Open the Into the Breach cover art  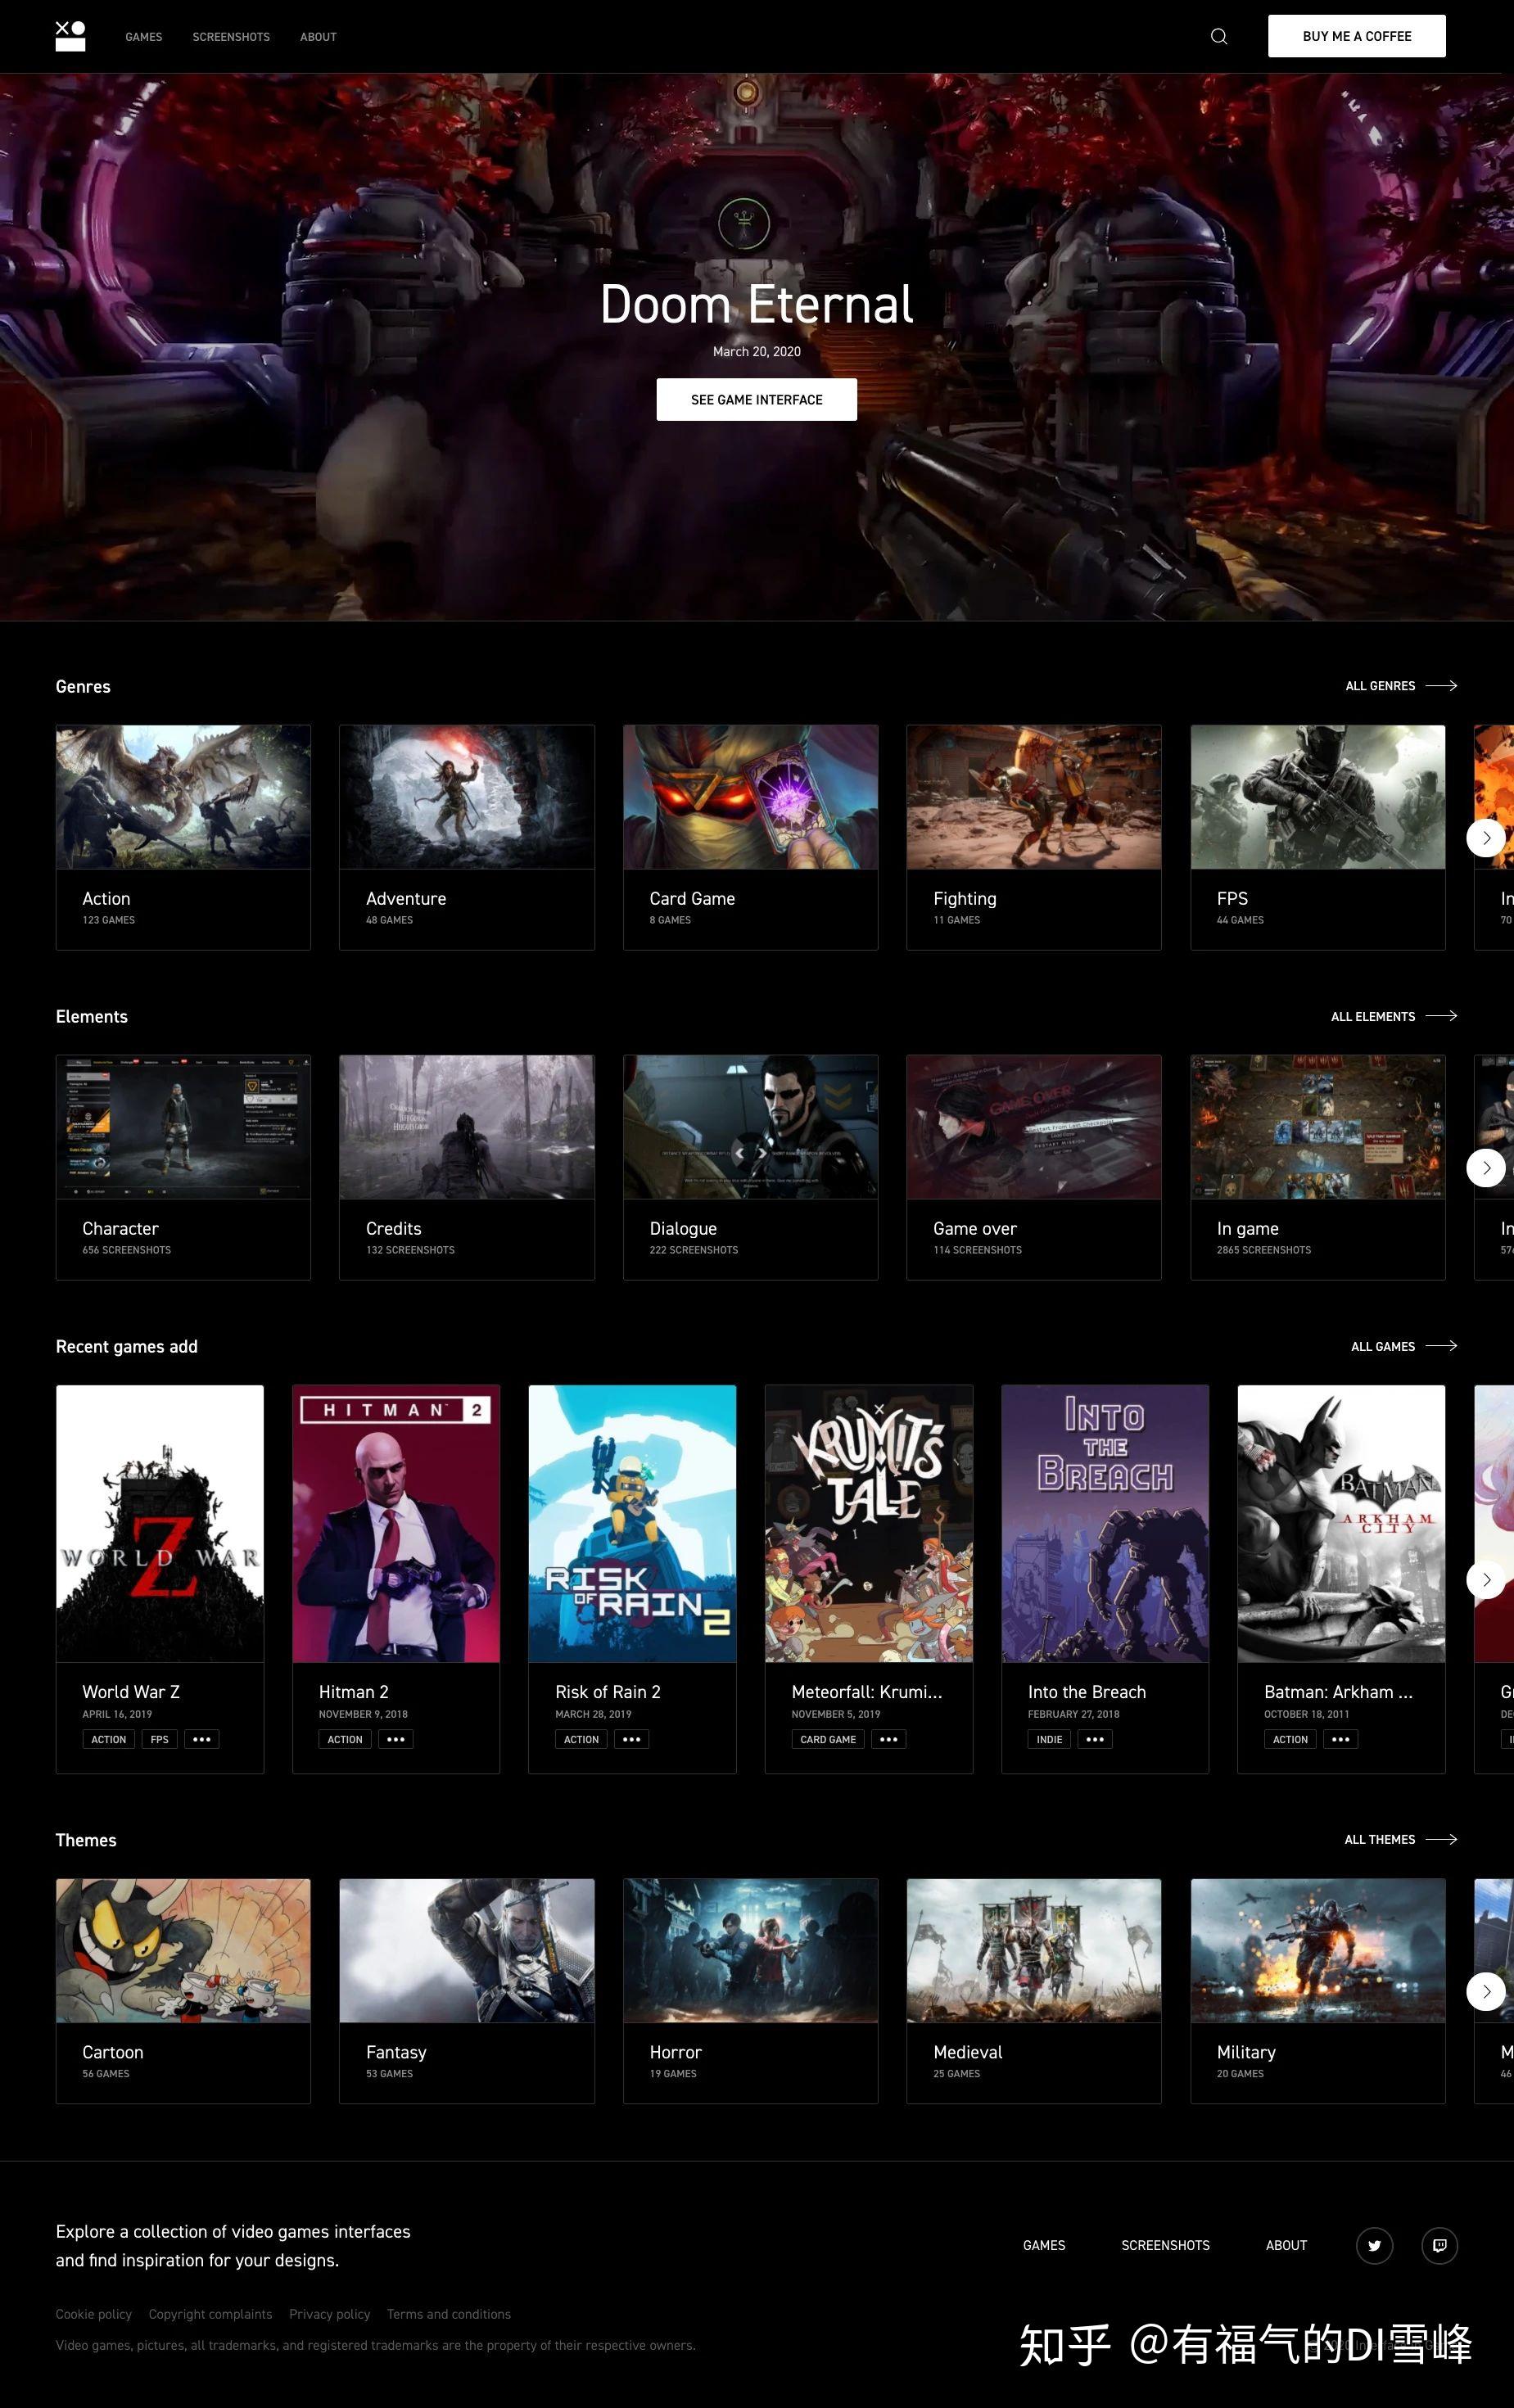pyautogui.click(x=1105, y=1523)
